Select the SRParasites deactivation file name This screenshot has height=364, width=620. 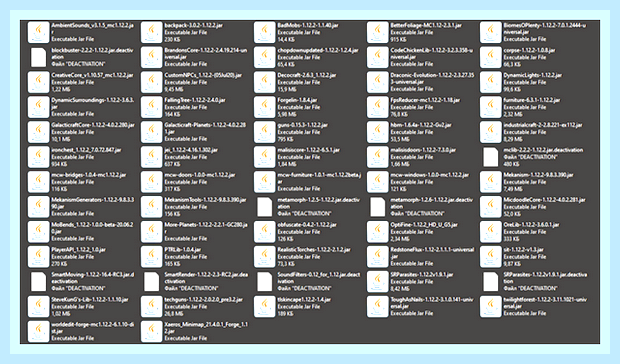[545, 278]
